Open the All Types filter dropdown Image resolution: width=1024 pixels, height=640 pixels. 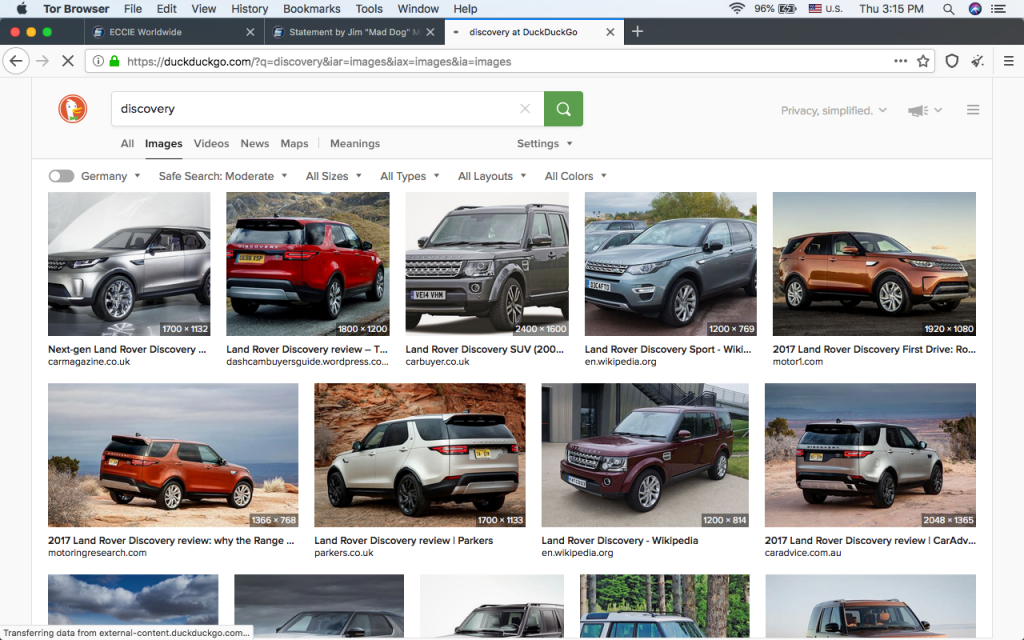pyautogui.click(x=409, y=176)
